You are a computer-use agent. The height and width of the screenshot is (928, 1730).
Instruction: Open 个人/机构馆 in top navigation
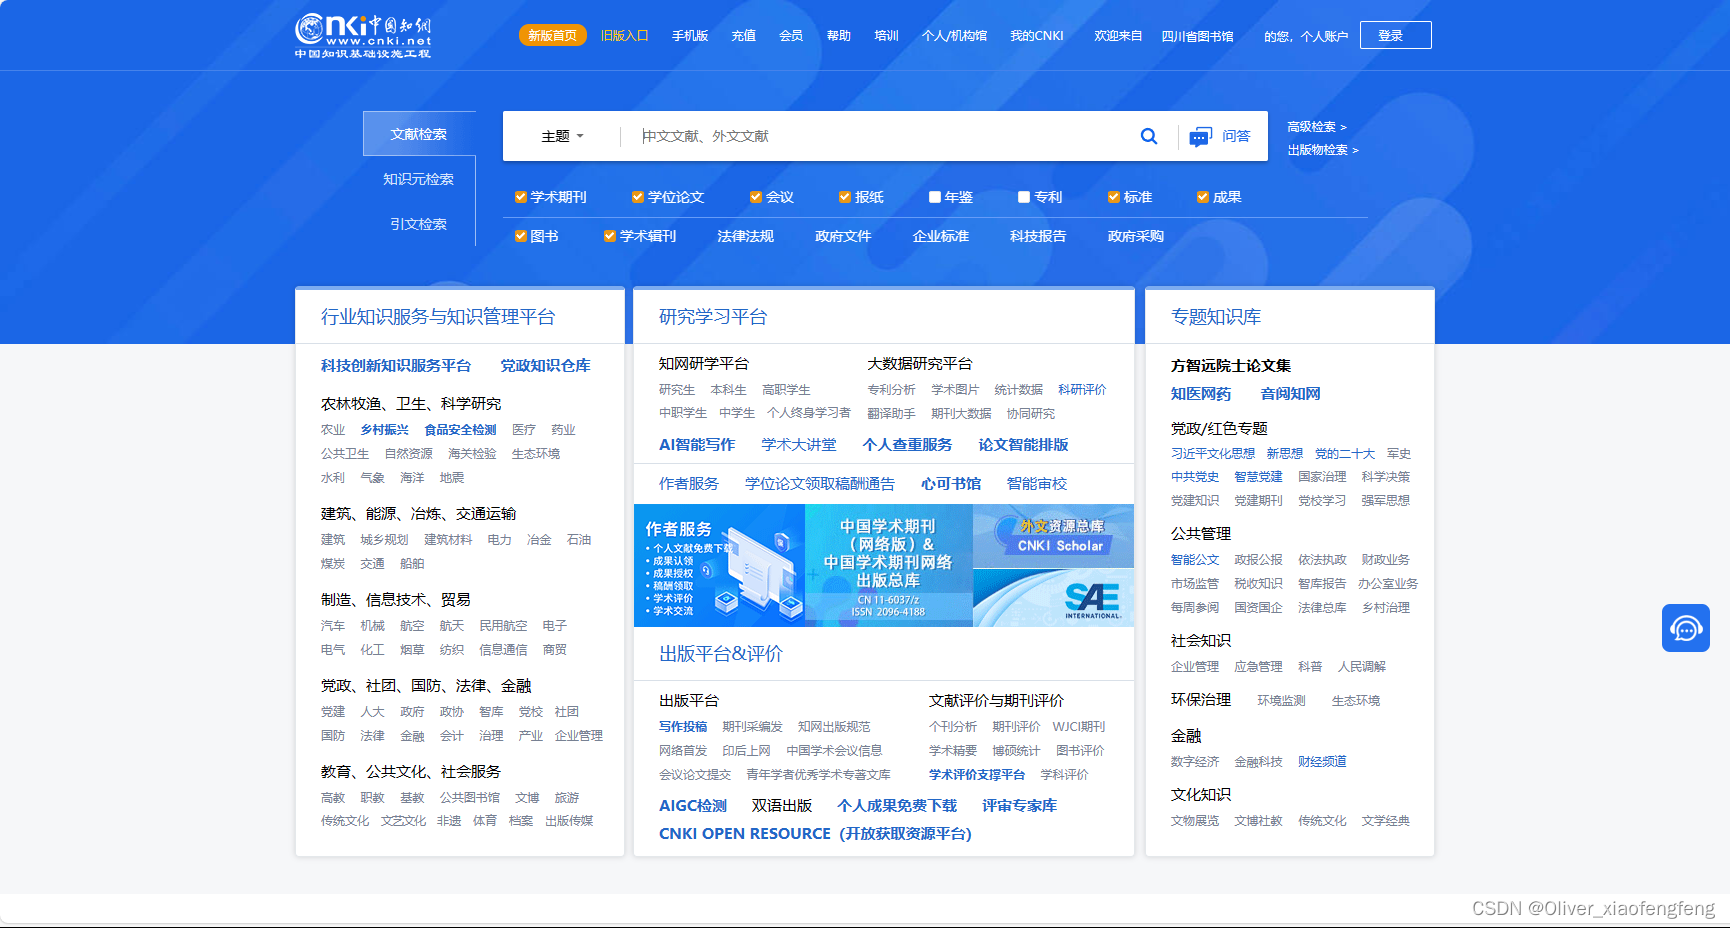(x=954, y=35)
